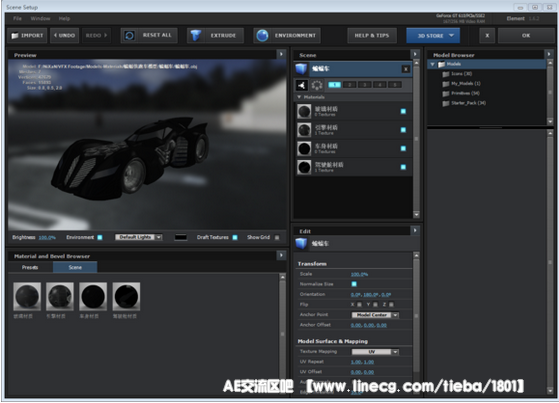Toggle visibility of third material in Scene
The image size is (559, 403).
pyautogui.click(x=403, y=148)
